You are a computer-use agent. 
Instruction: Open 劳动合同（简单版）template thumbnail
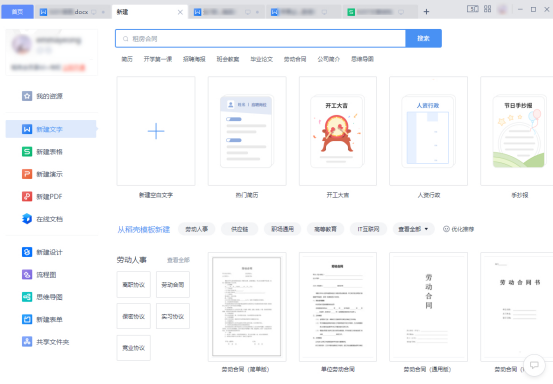(x=247, y=307)
